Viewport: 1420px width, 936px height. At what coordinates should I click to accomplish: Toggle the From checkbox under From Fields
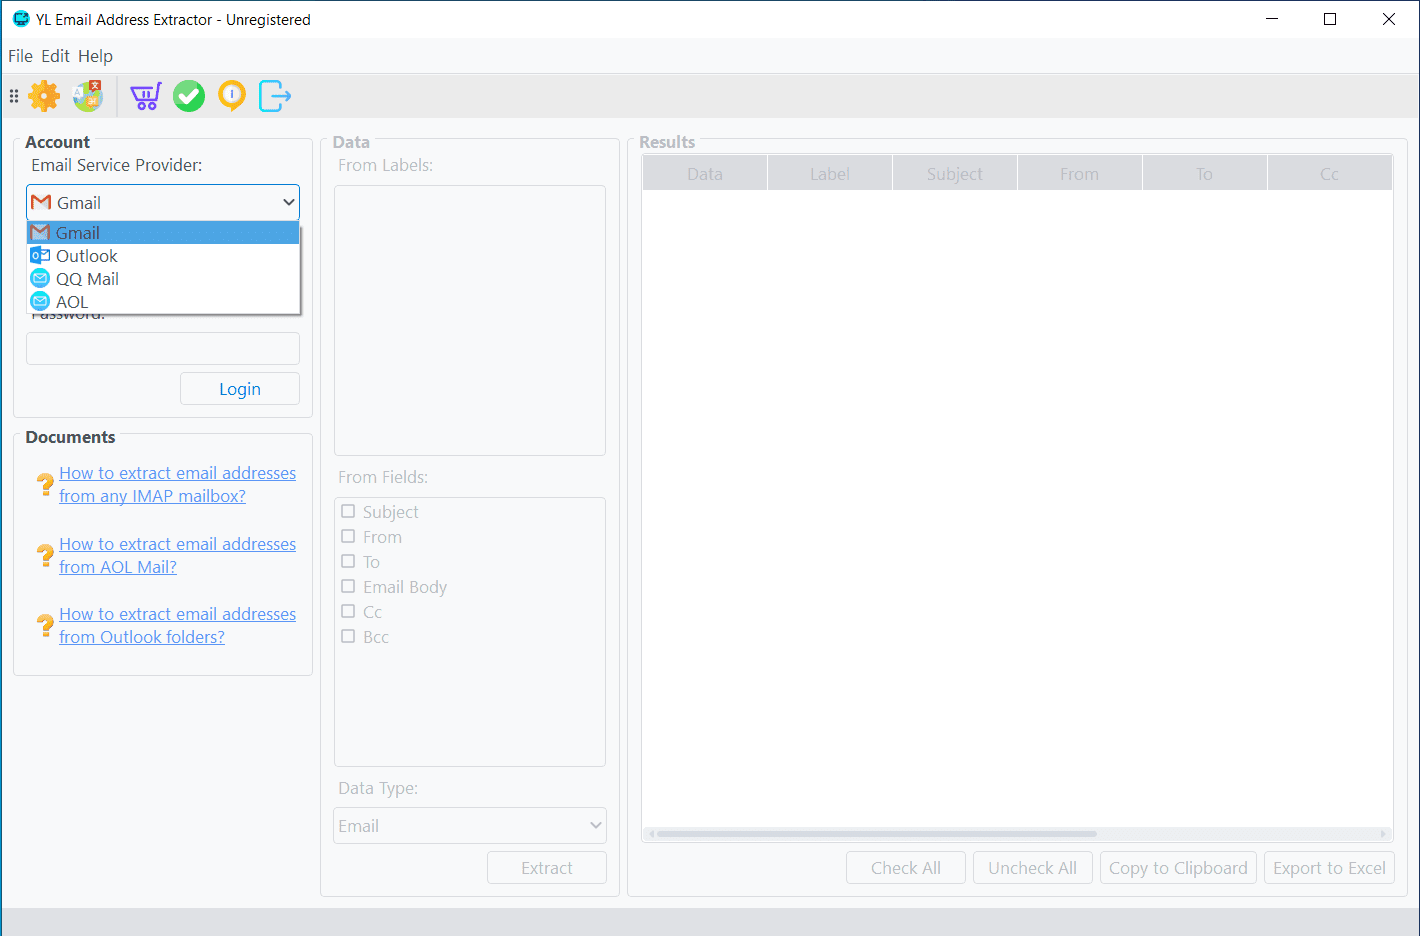click(x=348, y=536)
